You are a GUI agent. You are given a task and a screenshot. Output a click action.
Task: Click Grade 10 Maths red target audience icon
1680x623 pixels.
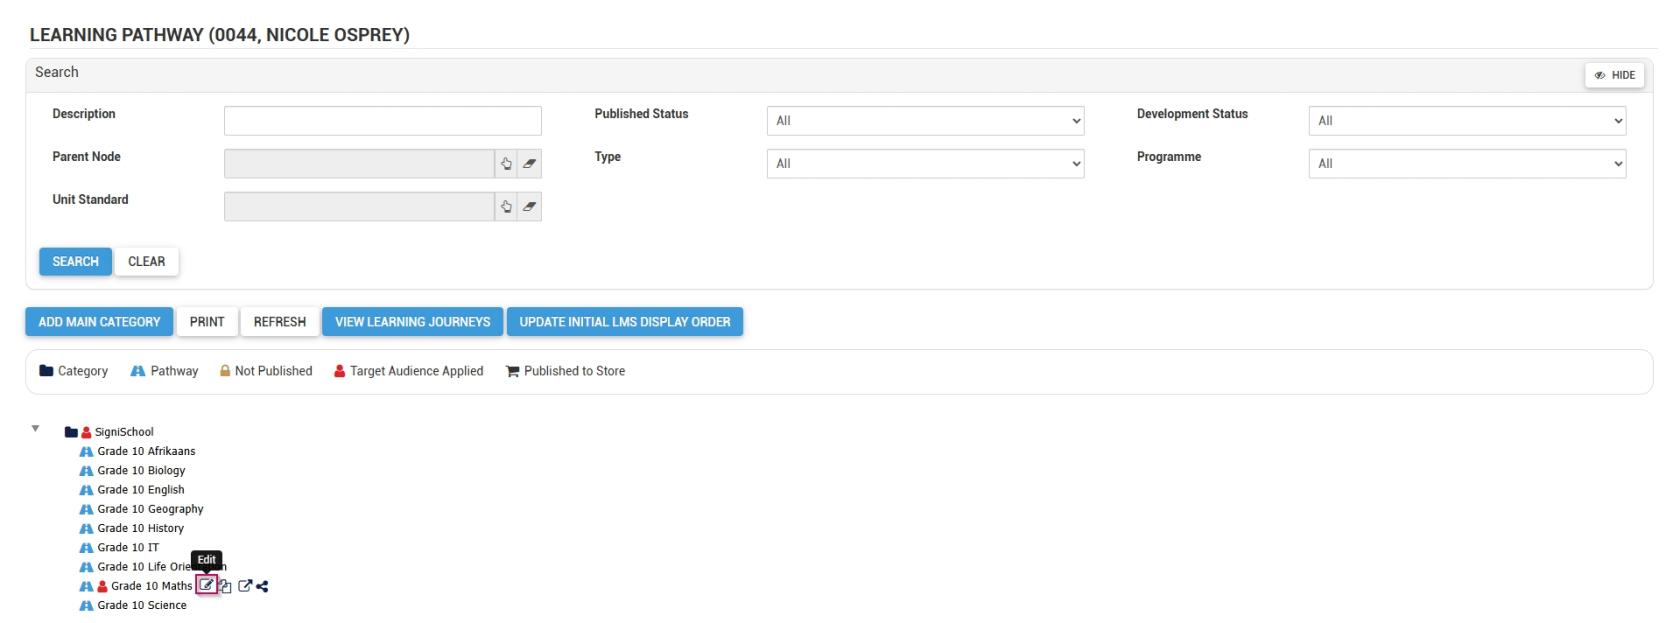[102, 586]
